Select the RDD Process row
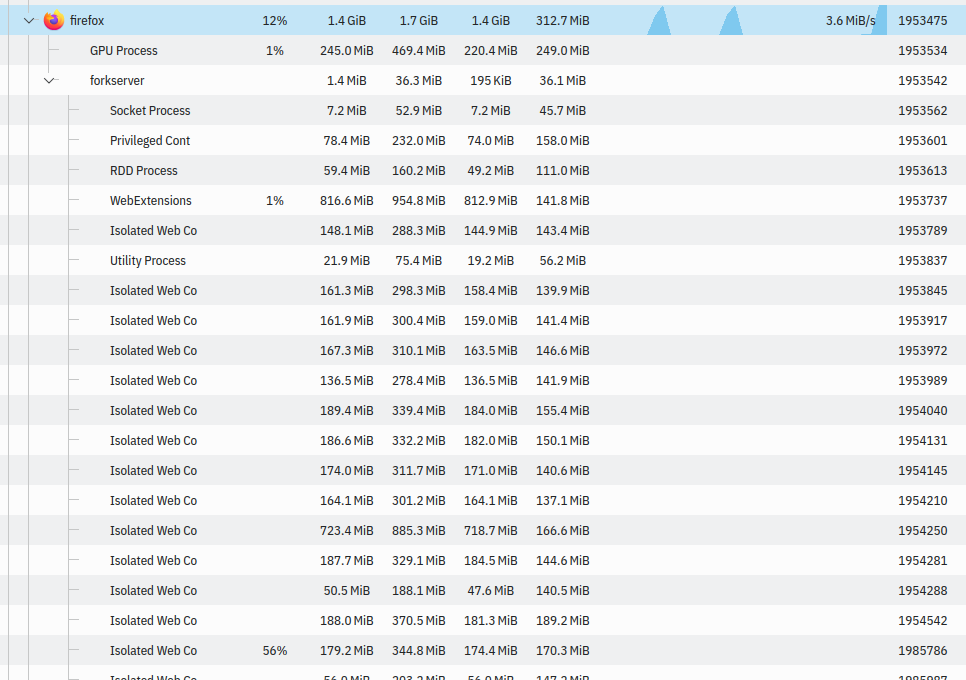Image resolution: width=966 pixels, height=680 pixels. (483, 171)
